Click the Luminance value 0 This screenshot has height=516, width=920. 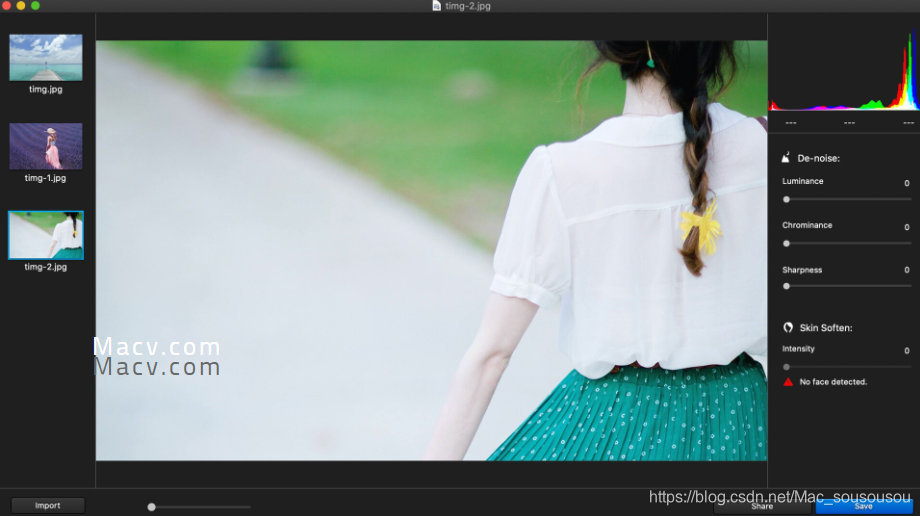(x=907, y=183)
